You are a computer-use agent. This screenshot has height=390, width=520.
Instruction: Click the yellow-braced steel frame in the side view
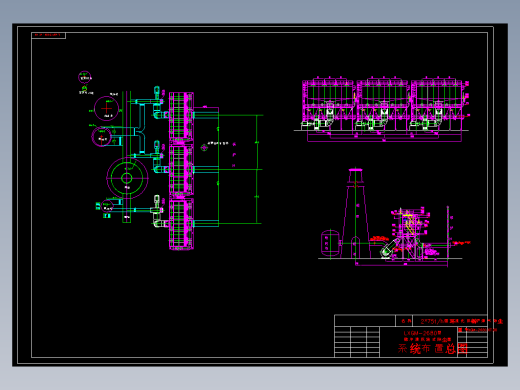408,233
